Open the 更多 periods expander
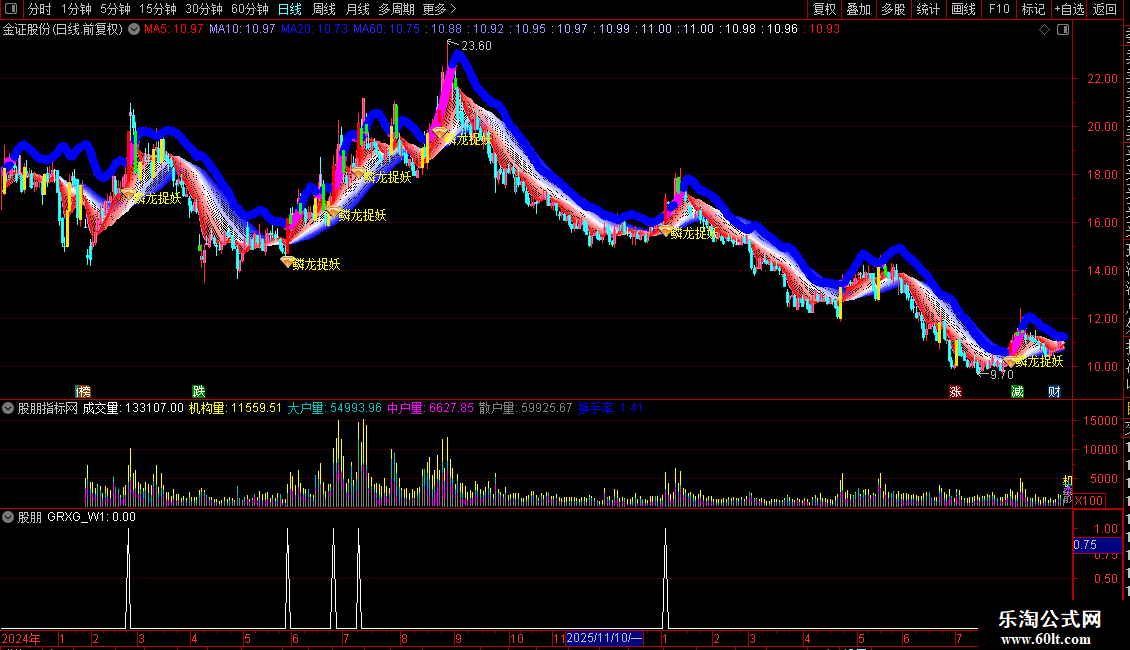 (x=439, y=9)
